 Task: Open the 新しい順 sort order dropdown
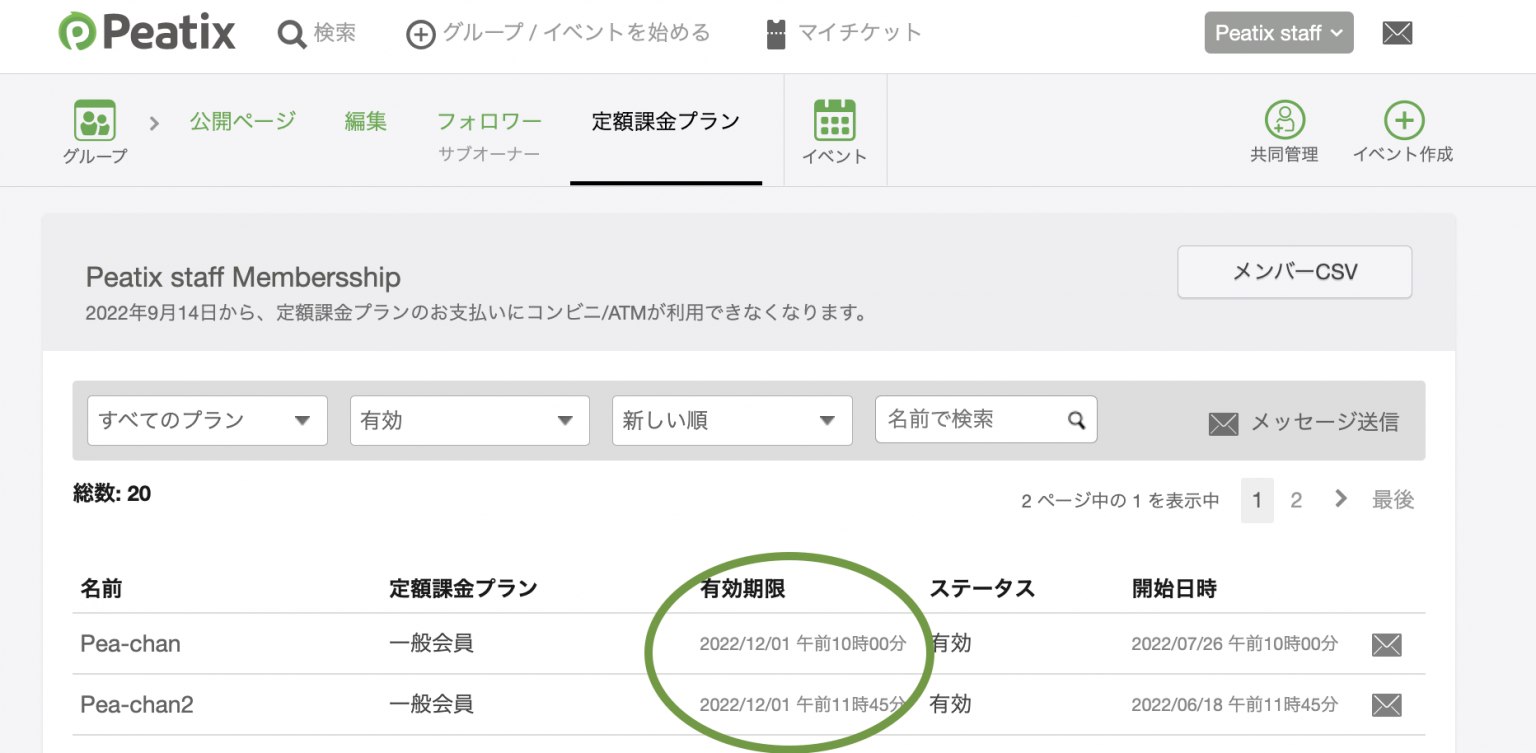(731, 420)
